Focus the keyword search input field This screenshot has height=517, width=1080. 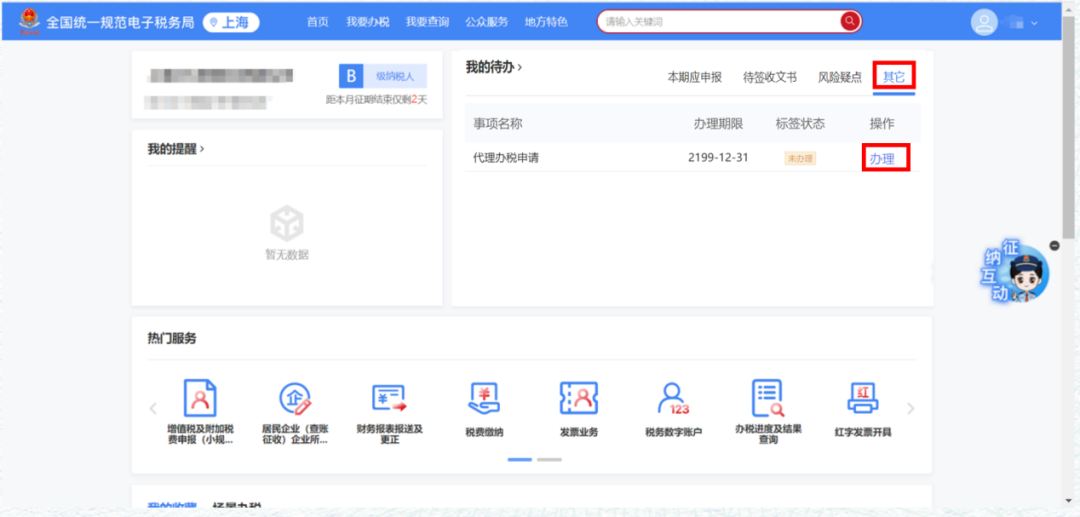tap(720, 21)
